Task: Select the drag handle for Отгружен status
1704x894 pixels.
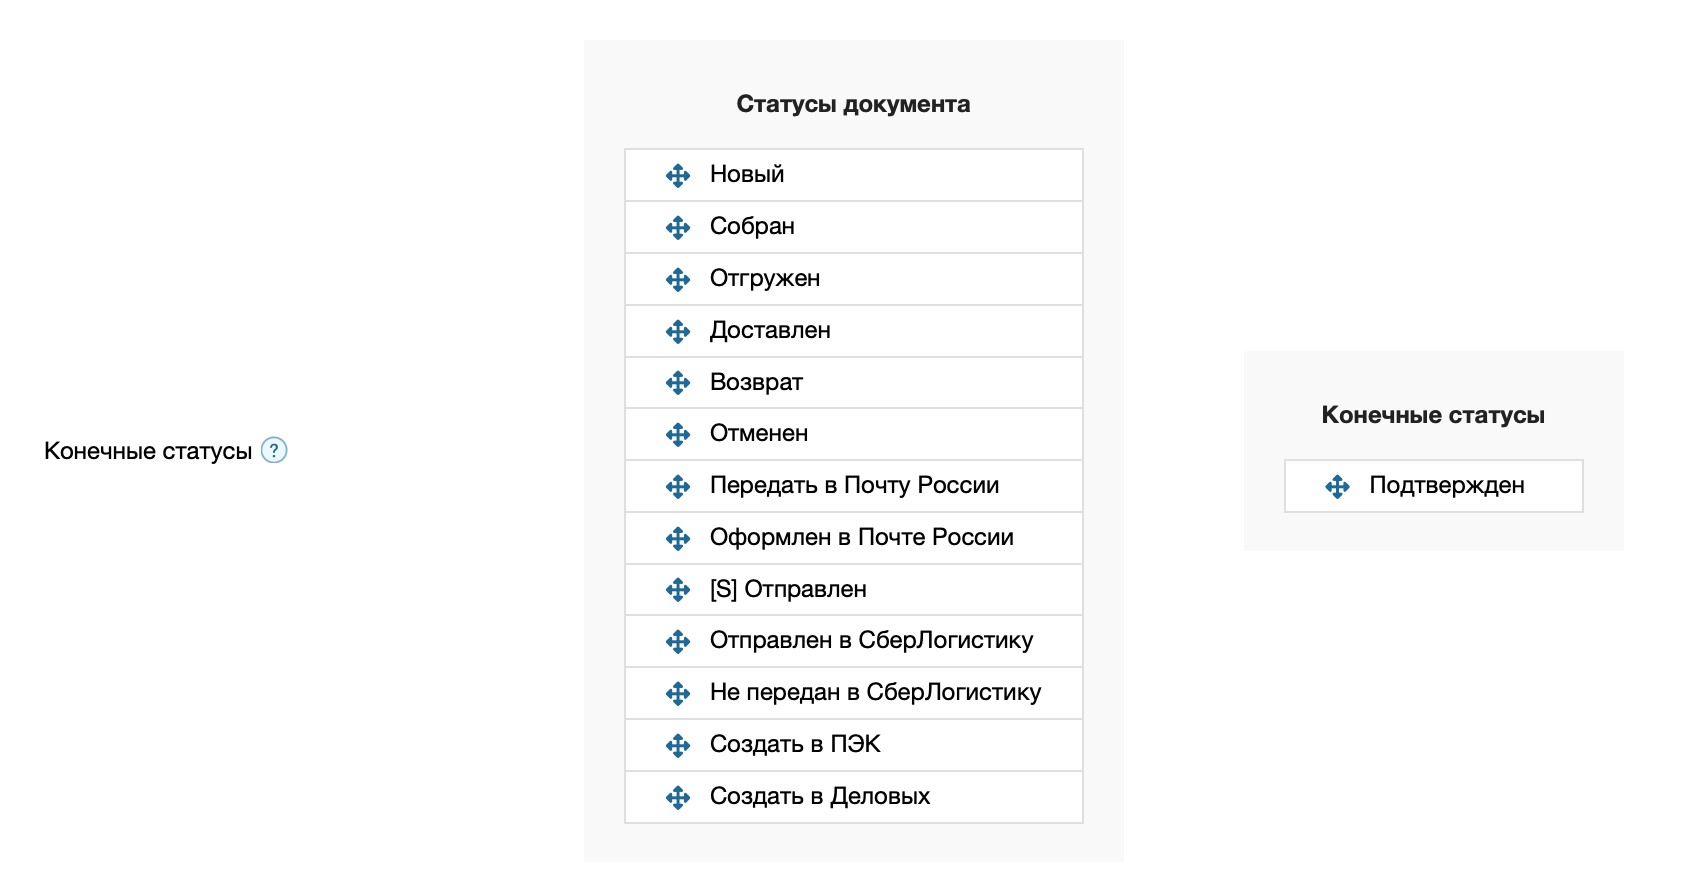Action: pos(678,280)
